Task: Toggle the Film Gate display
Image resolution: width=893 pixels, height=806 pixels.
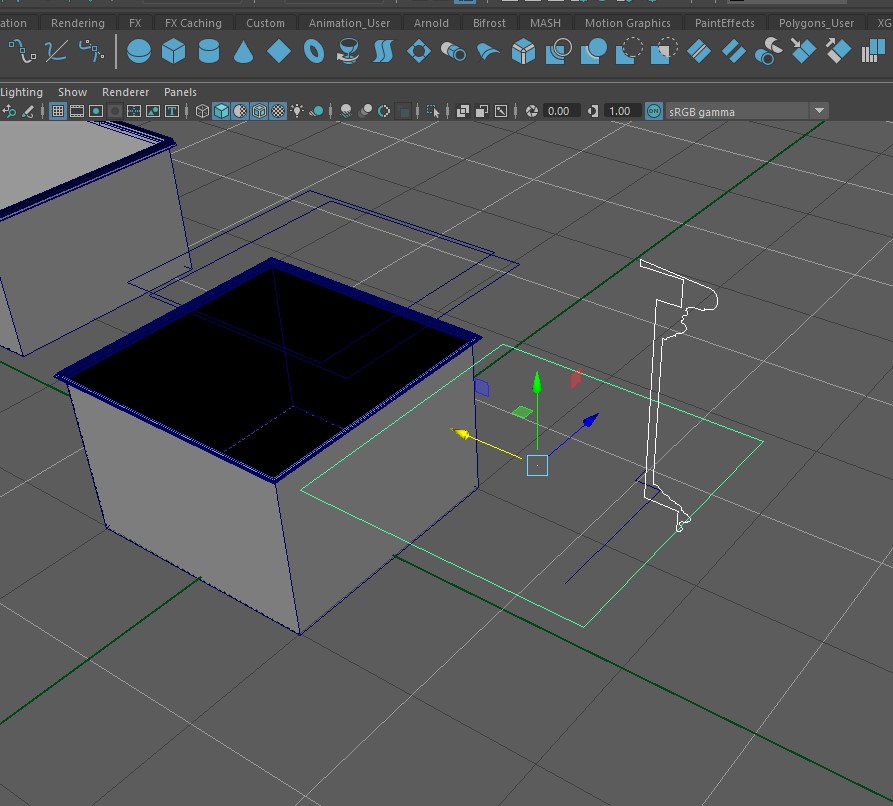Action: pos(76,111)
